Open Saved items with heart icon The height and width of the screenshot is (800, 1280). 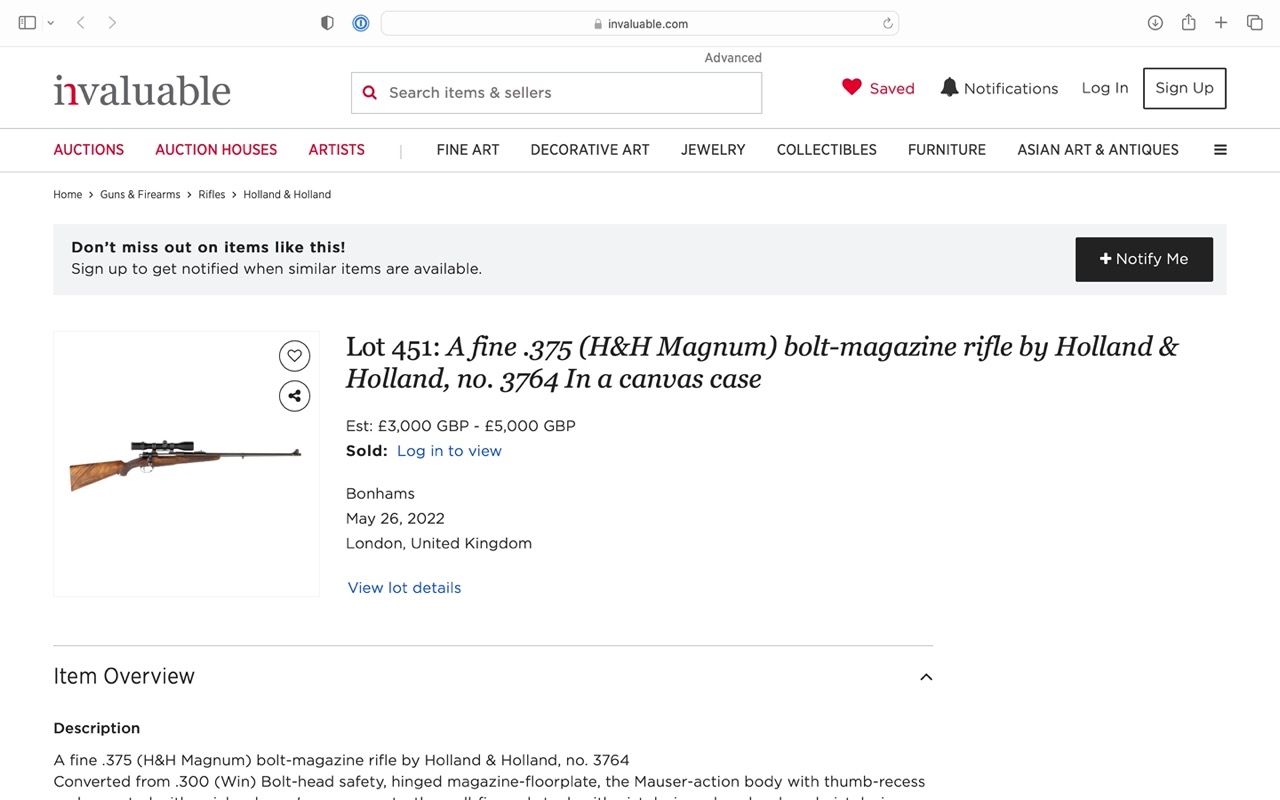click(878, 88)
